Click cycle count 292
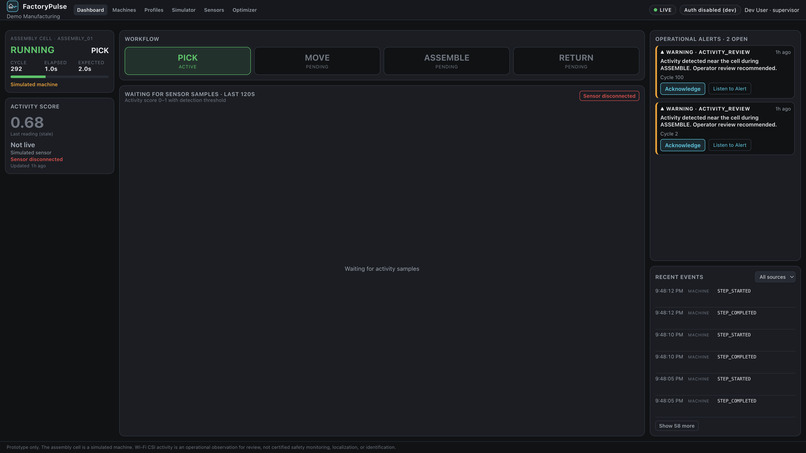This screenshot has height=453, width=806. 16,69
